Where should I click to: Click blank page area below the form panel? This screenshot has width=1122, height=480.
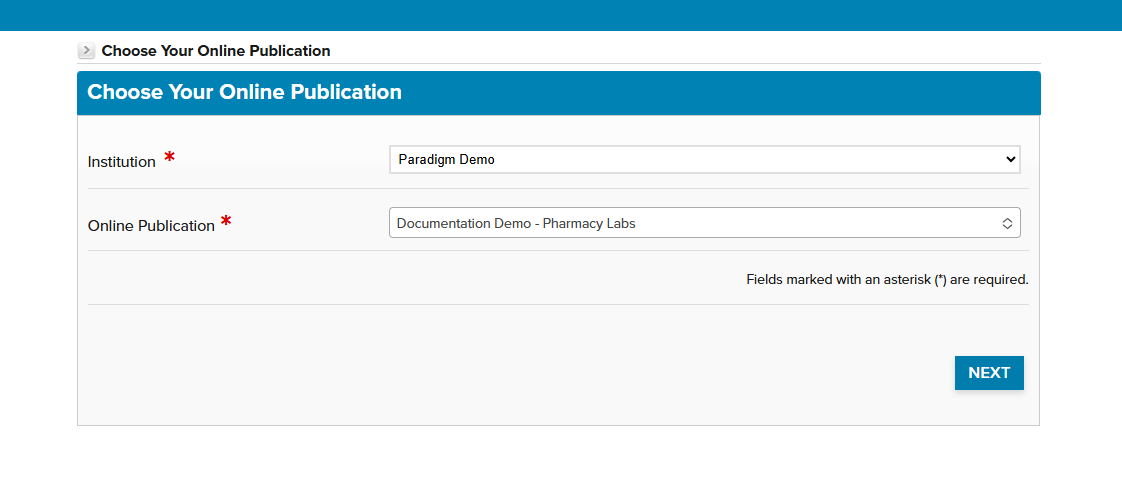click(x=560, y=453)
